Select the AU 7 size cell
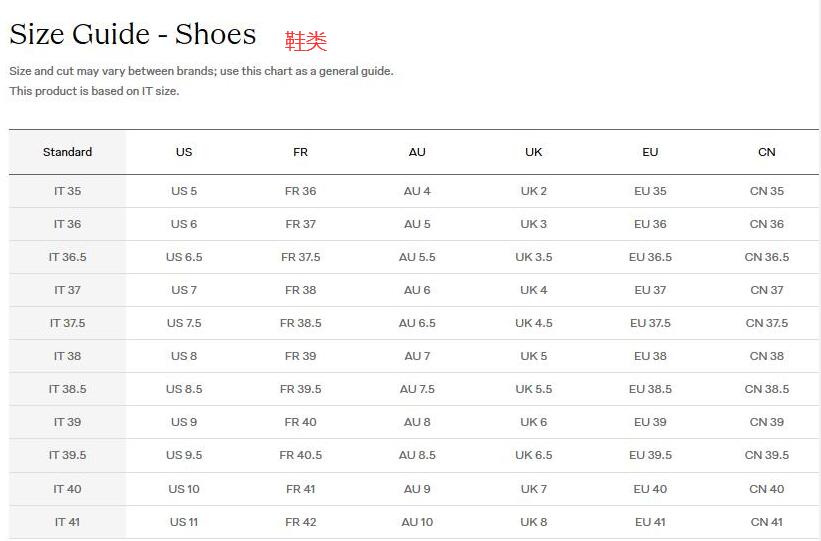 click(x=417, y=356)
